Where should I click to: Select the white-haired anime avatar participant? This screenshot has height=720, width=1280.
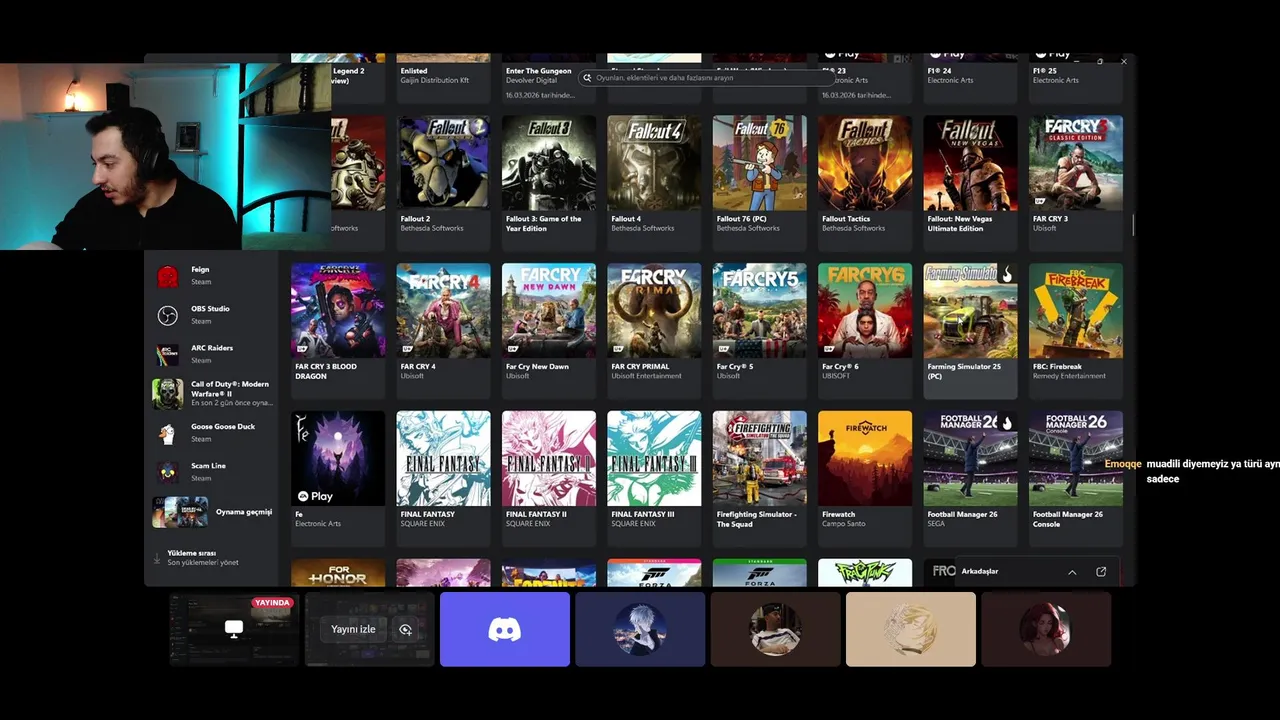640,629
